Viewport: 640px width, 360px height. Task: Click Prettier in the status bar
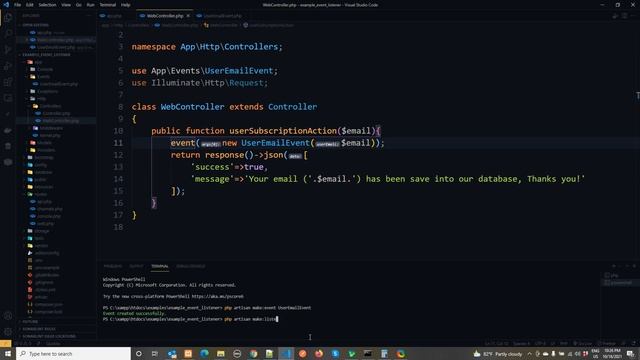coord(606,344)
